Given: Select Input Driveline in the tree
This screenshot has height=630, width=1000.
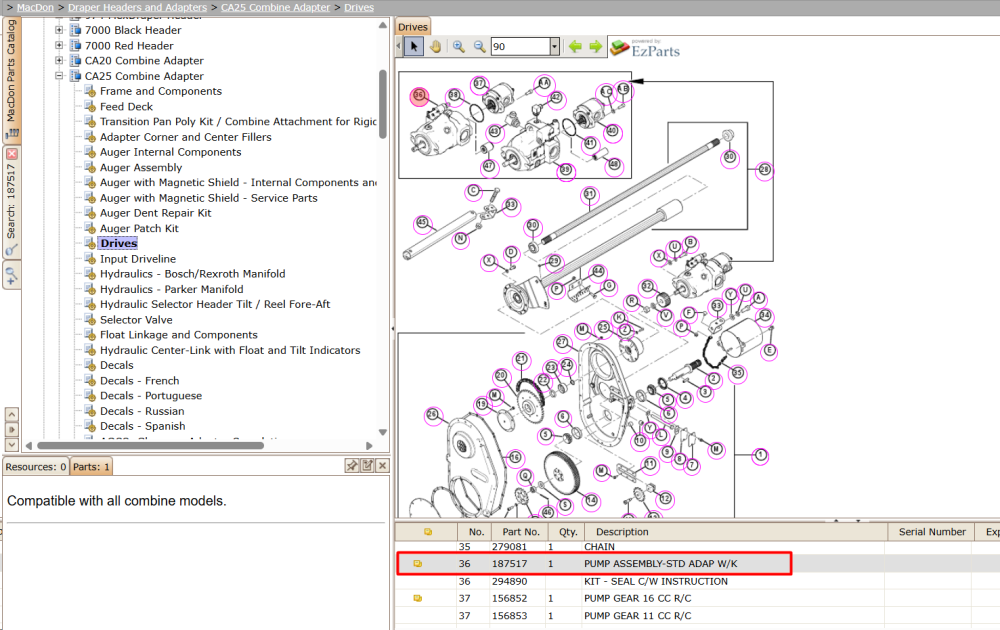Looking at the screenshot, I should tap(138, 259).
